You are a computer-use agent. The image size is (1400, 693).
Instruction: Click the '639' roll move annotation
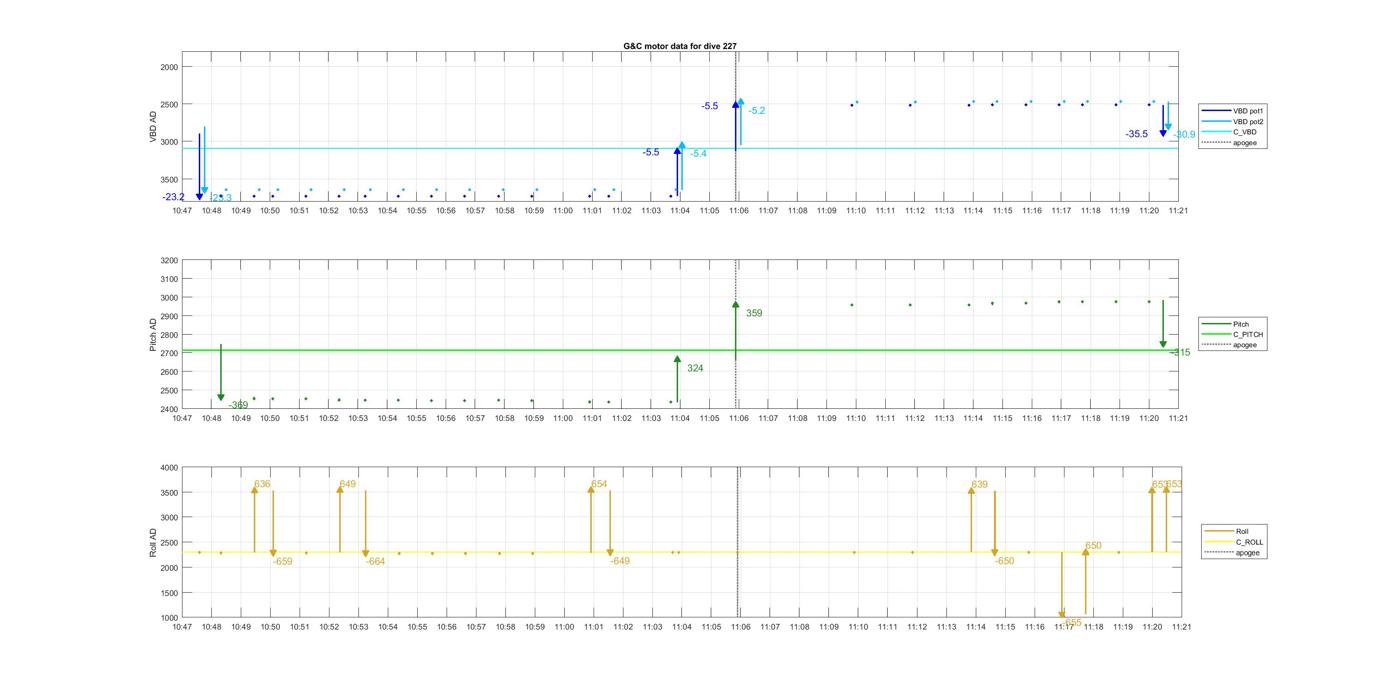[x=979, y=484]
